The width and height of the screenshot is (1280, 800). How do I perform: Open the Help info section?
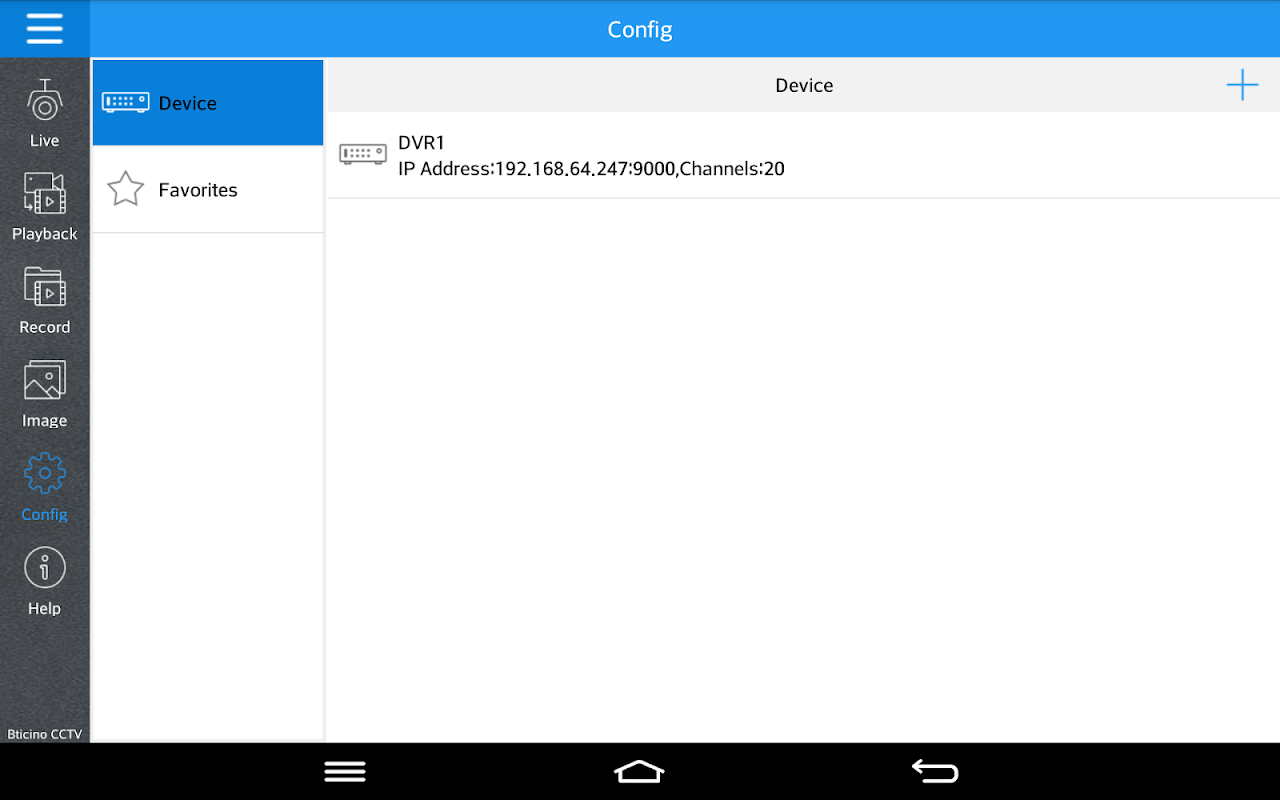coord(44,582)
